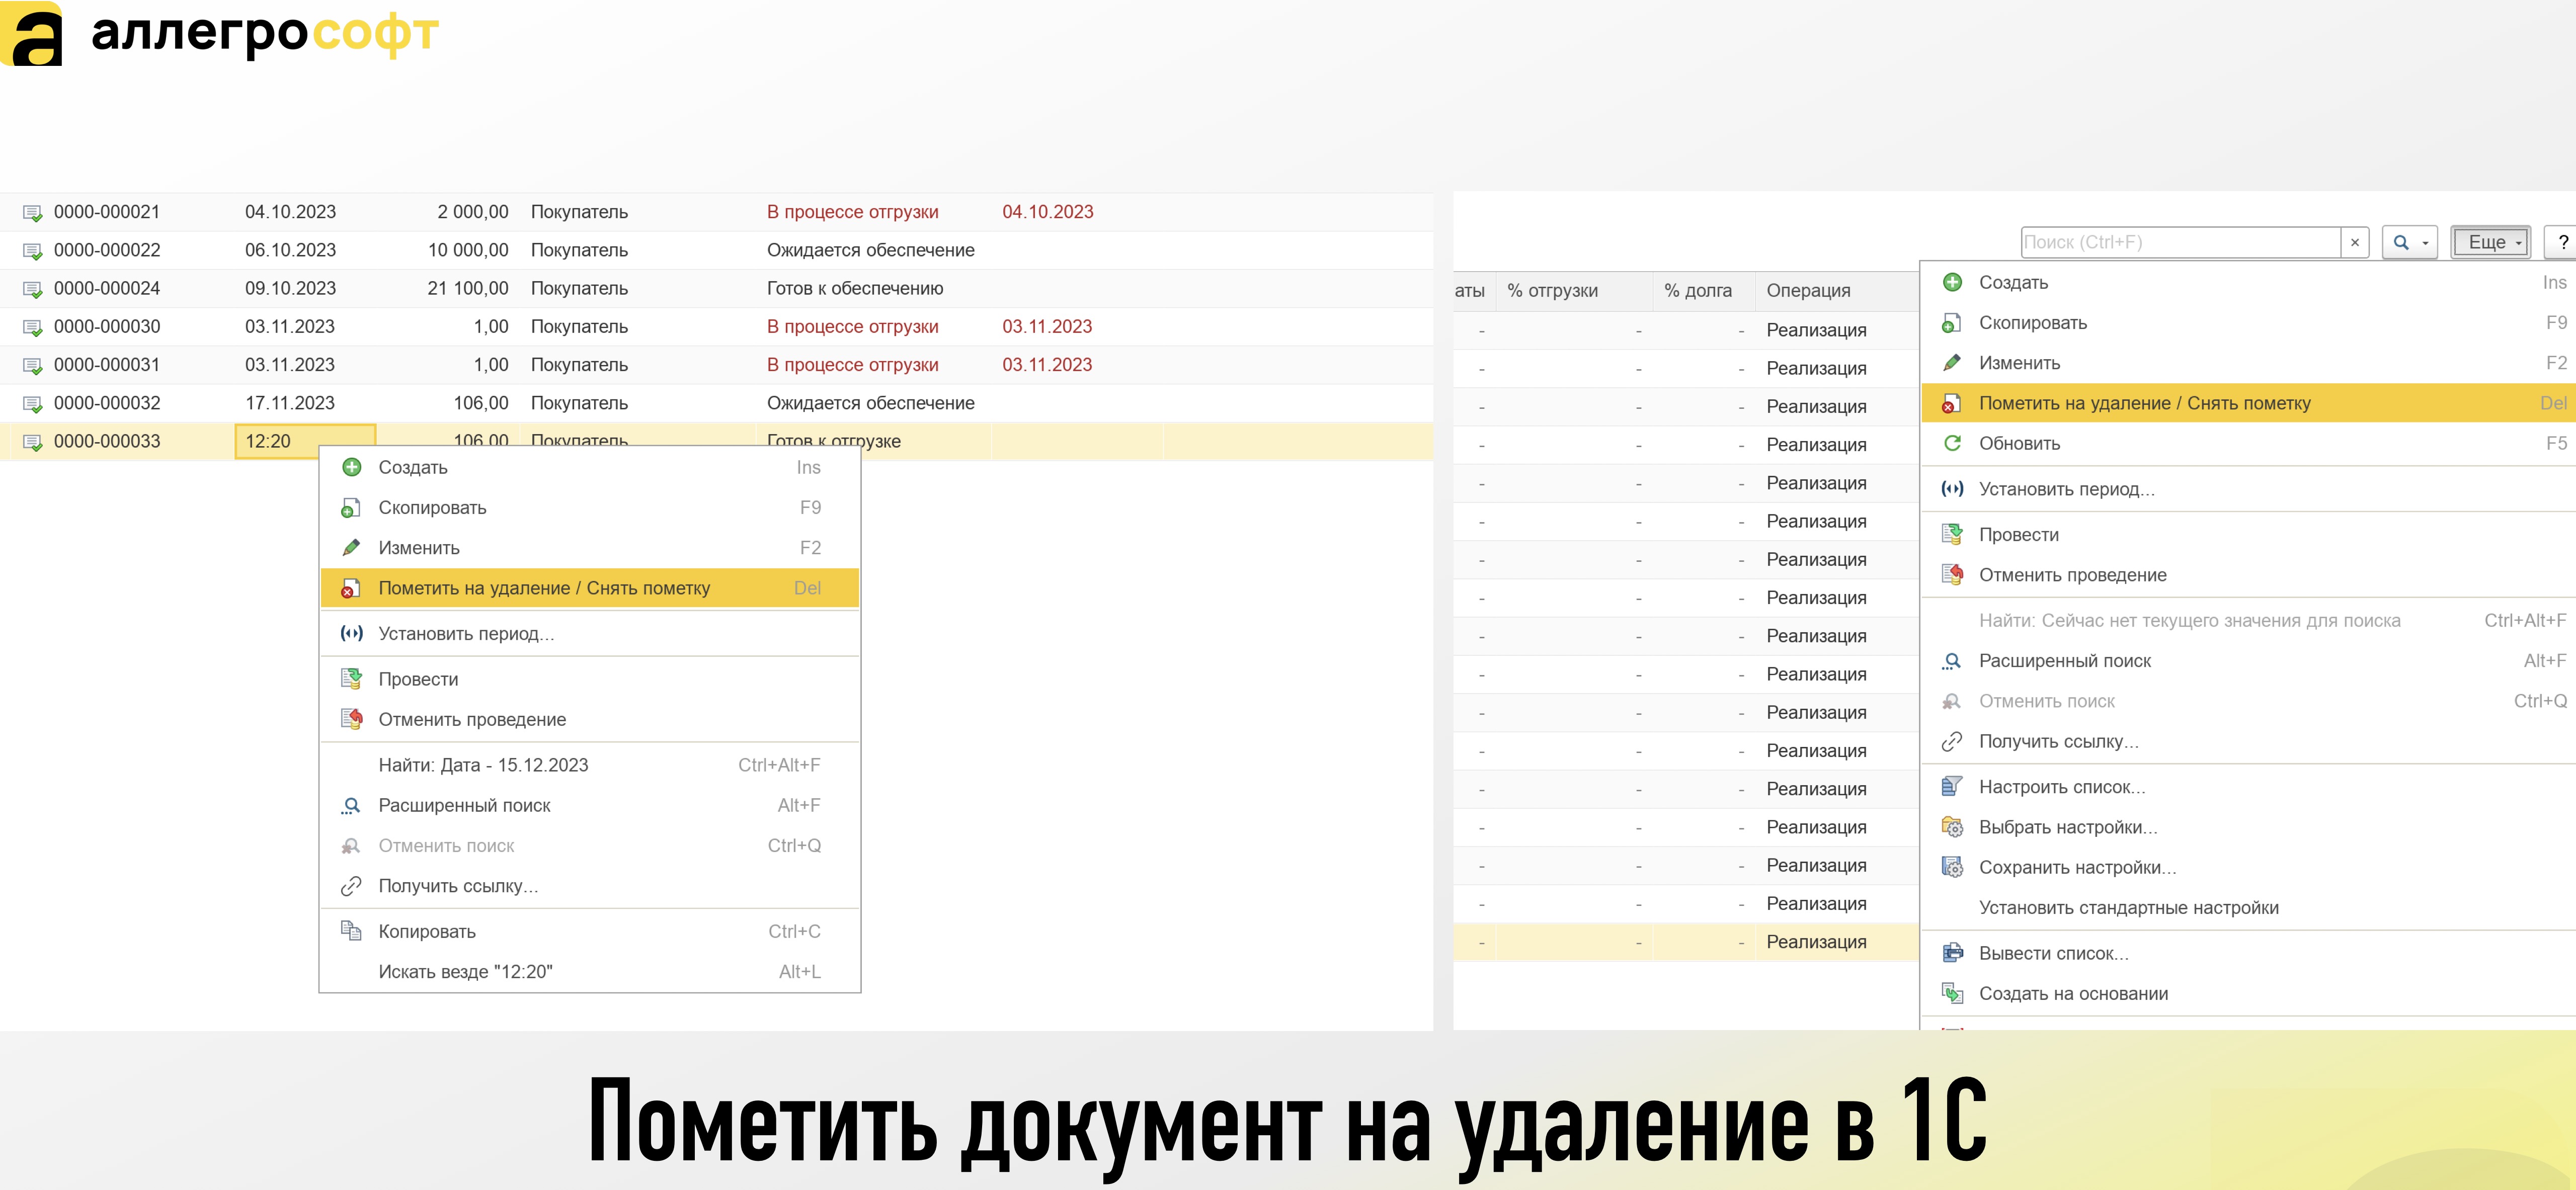Viewport: 2576px width, 1190px height.
Task: Click the Копировать icon in left context menu
Action: coord(351,931)
